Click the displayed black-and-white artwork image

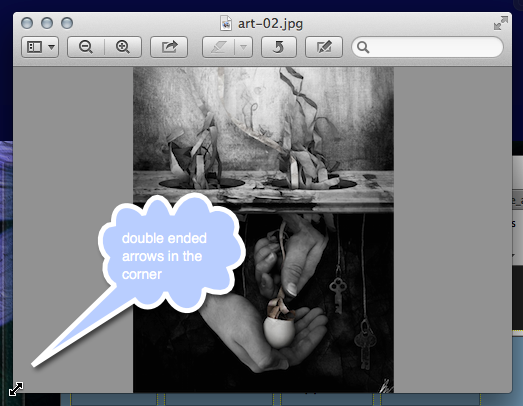point(264,230)
